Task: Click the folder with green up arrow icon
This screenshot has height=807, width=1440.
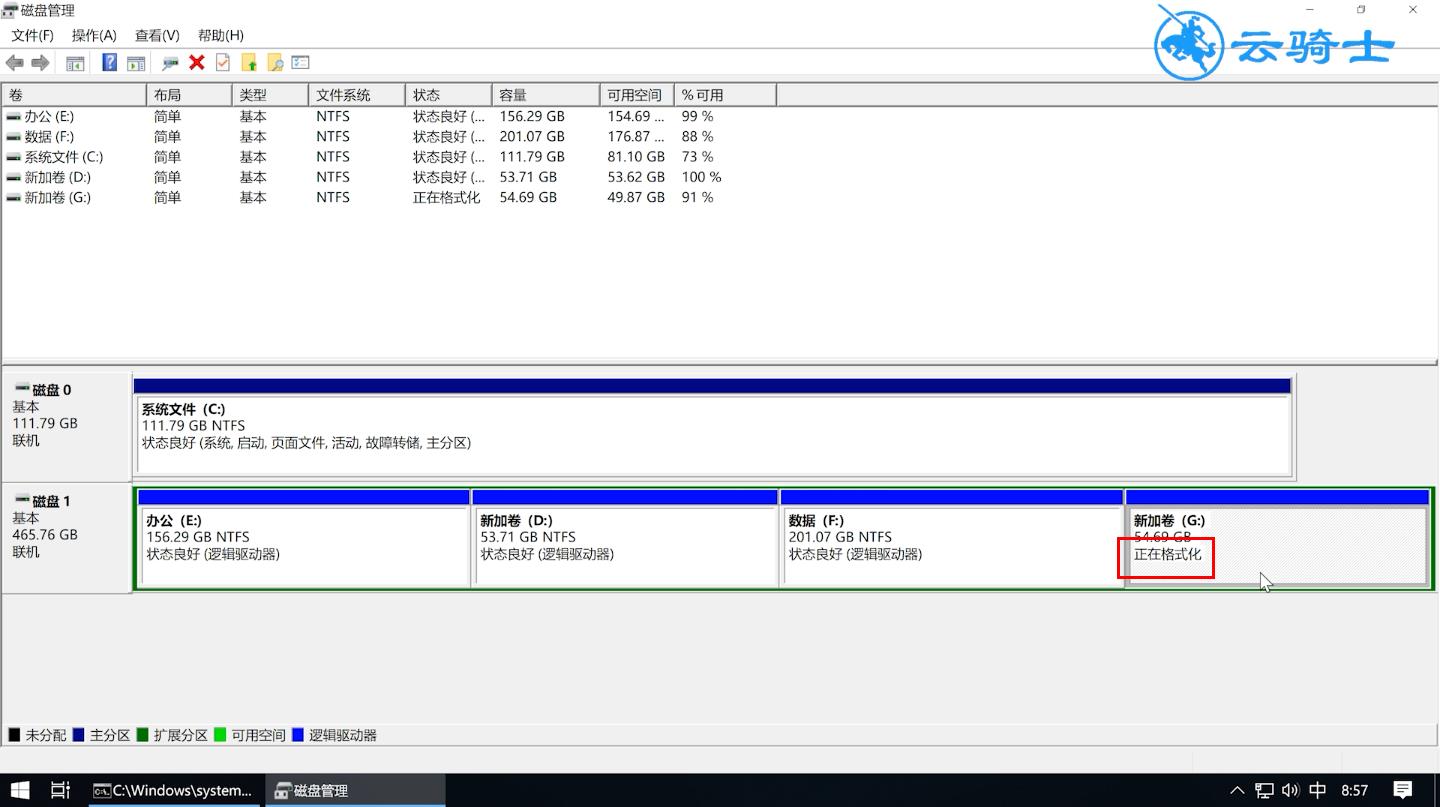Action: [249, 63]
